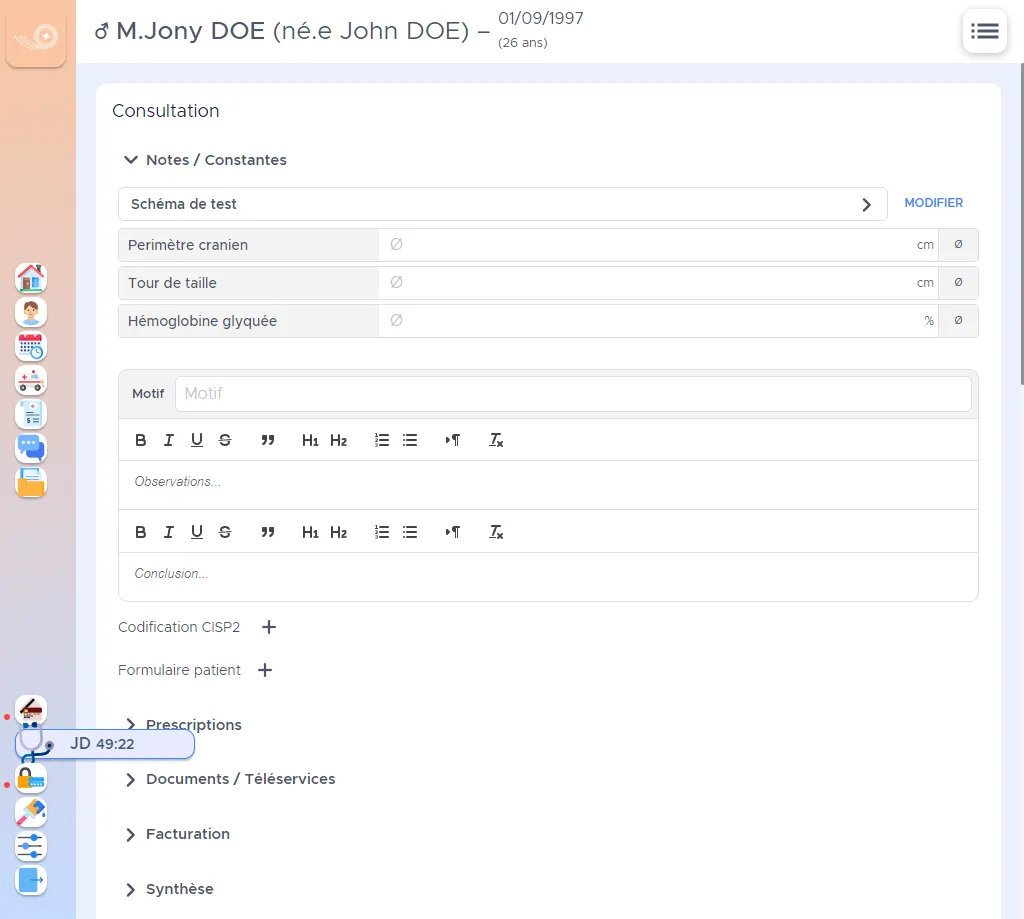Screen dimensions: 1024x919
Task: Open the list menu at top right
Action: pos(984,31)
